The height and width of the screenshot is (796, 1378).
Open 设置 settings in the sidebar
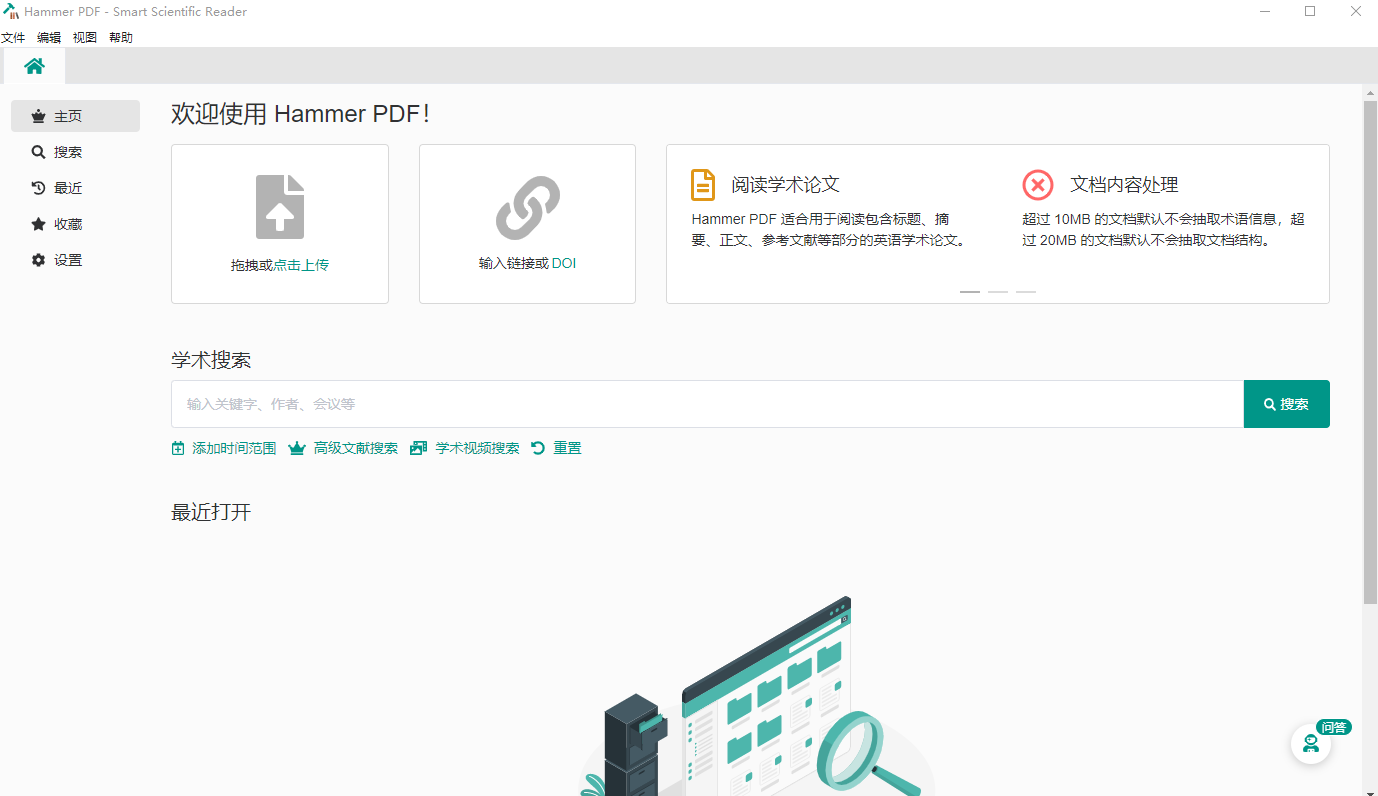(x=75, y=260)
